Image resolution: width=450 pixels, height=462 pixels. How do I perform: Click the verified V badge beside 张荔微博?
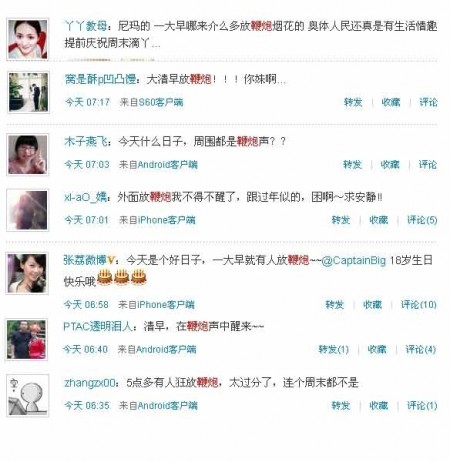tap(112, 260)
